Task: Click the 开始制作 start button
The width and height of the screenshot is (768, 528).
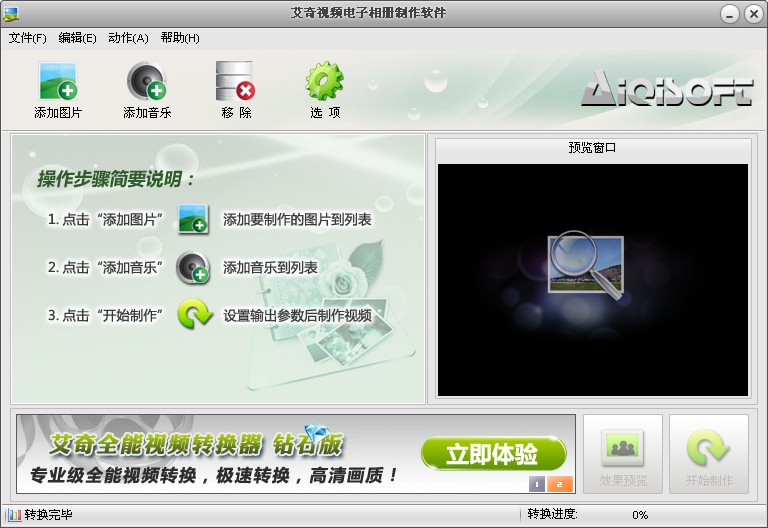Action: click(x=709, y=454)
